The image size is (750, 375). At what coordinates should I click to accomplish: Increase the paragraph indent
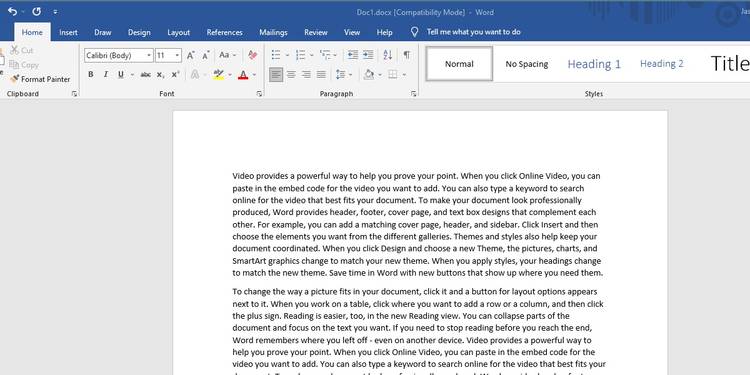[x=368, y=55]
